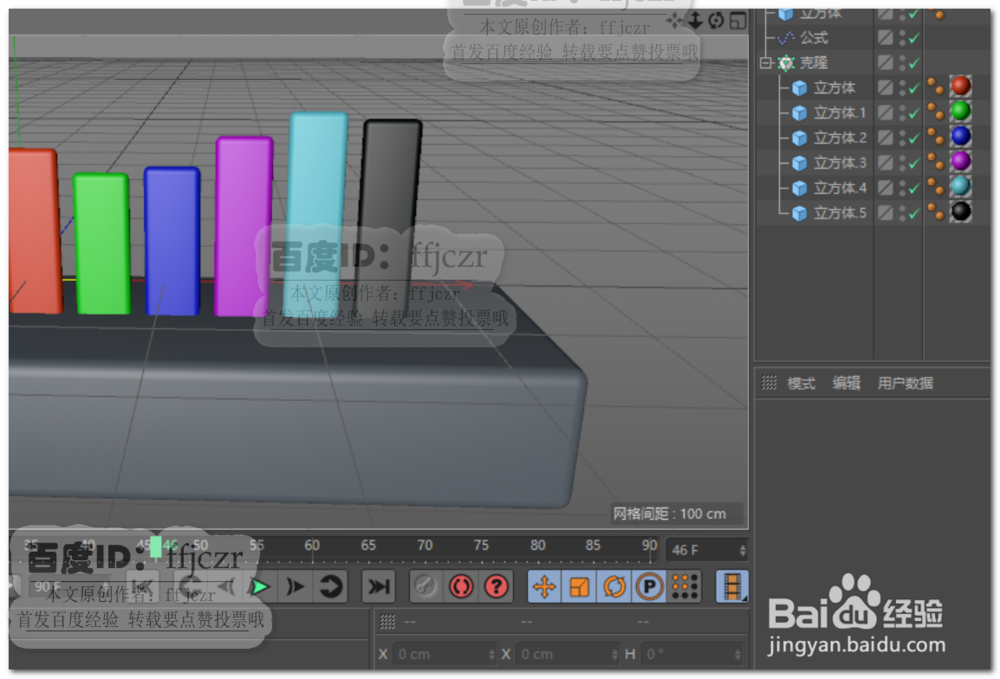Select the 立方体.4 object name
This screenshot has height=679, width=1000.
pyautogui.click(x=839, y=188)
